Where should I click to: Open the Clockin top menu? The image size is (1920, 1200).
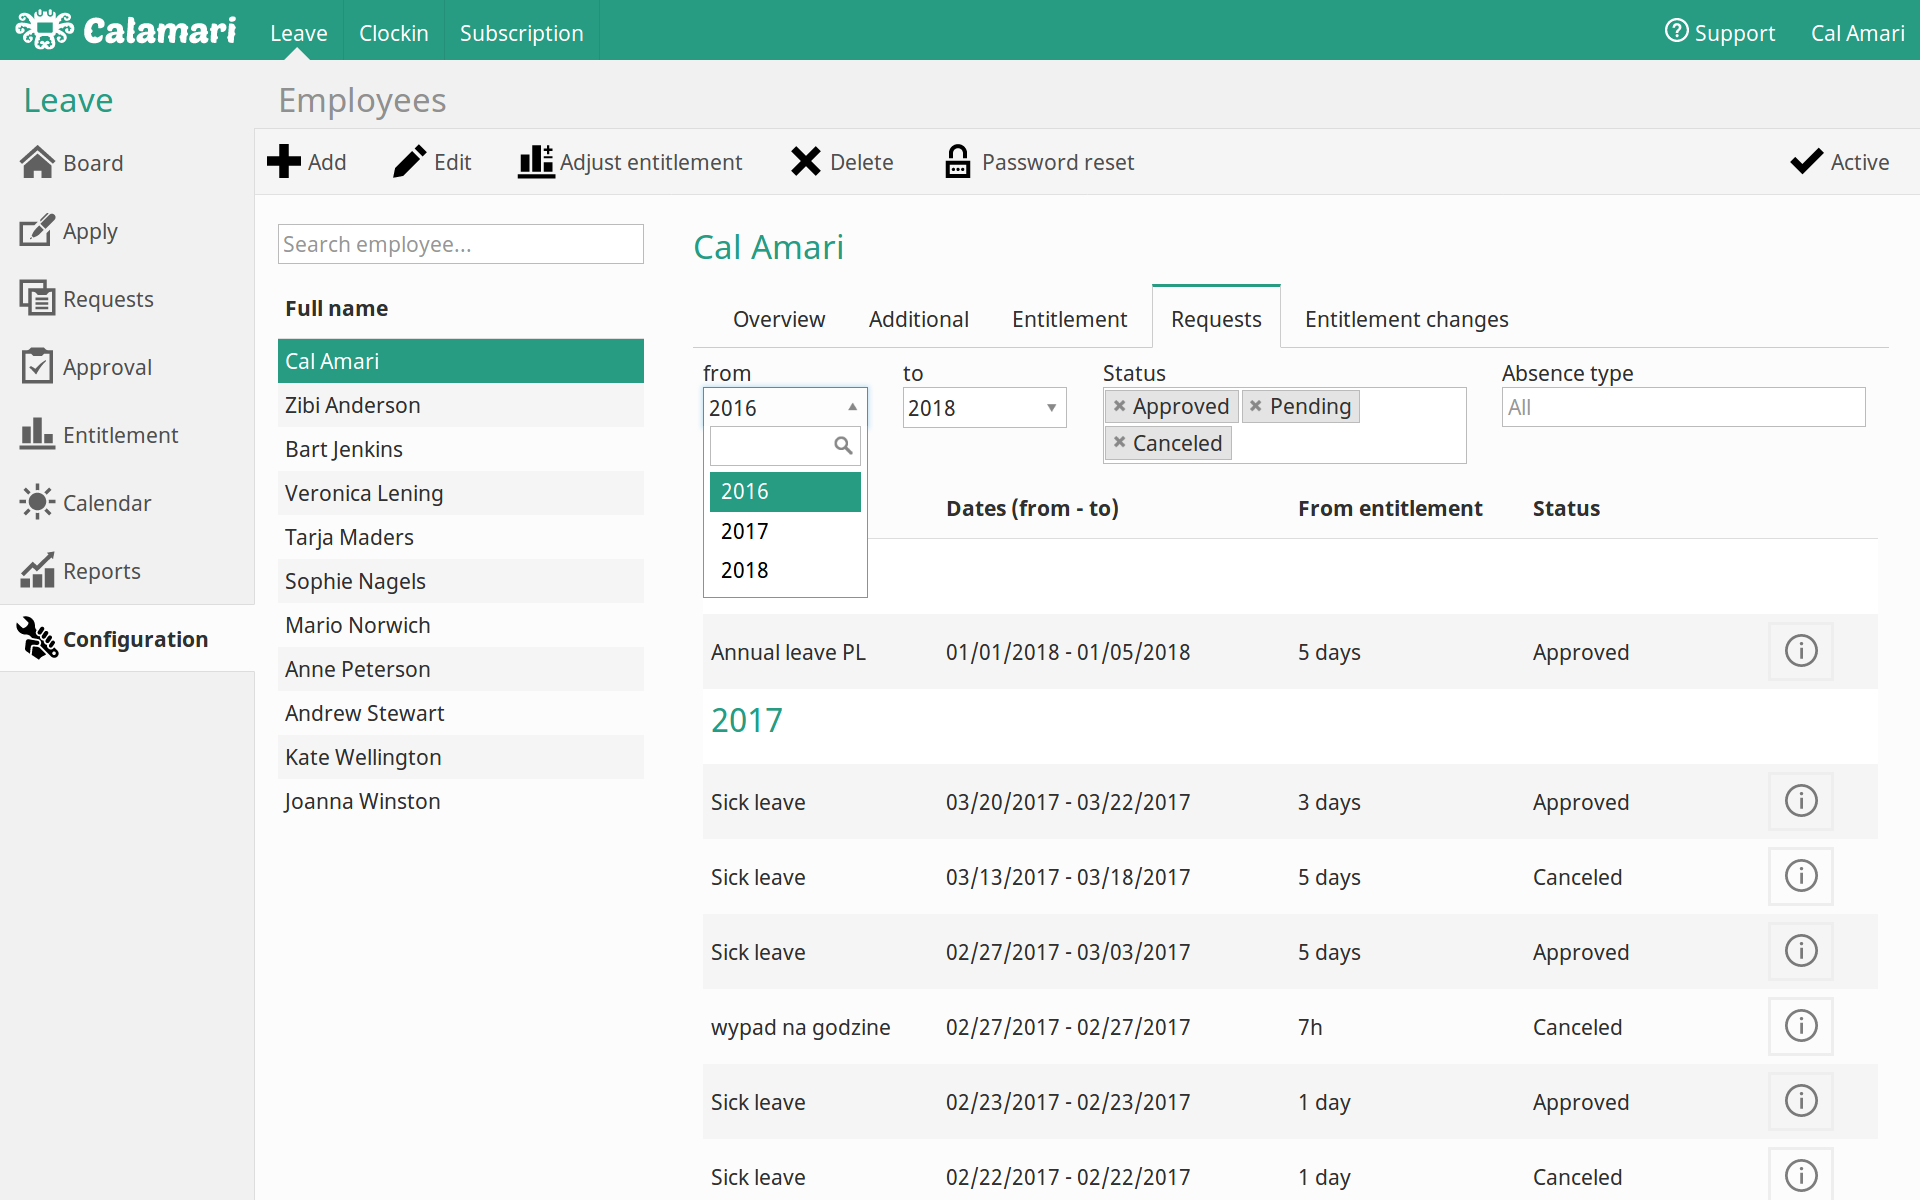click(x=393, y=33)
